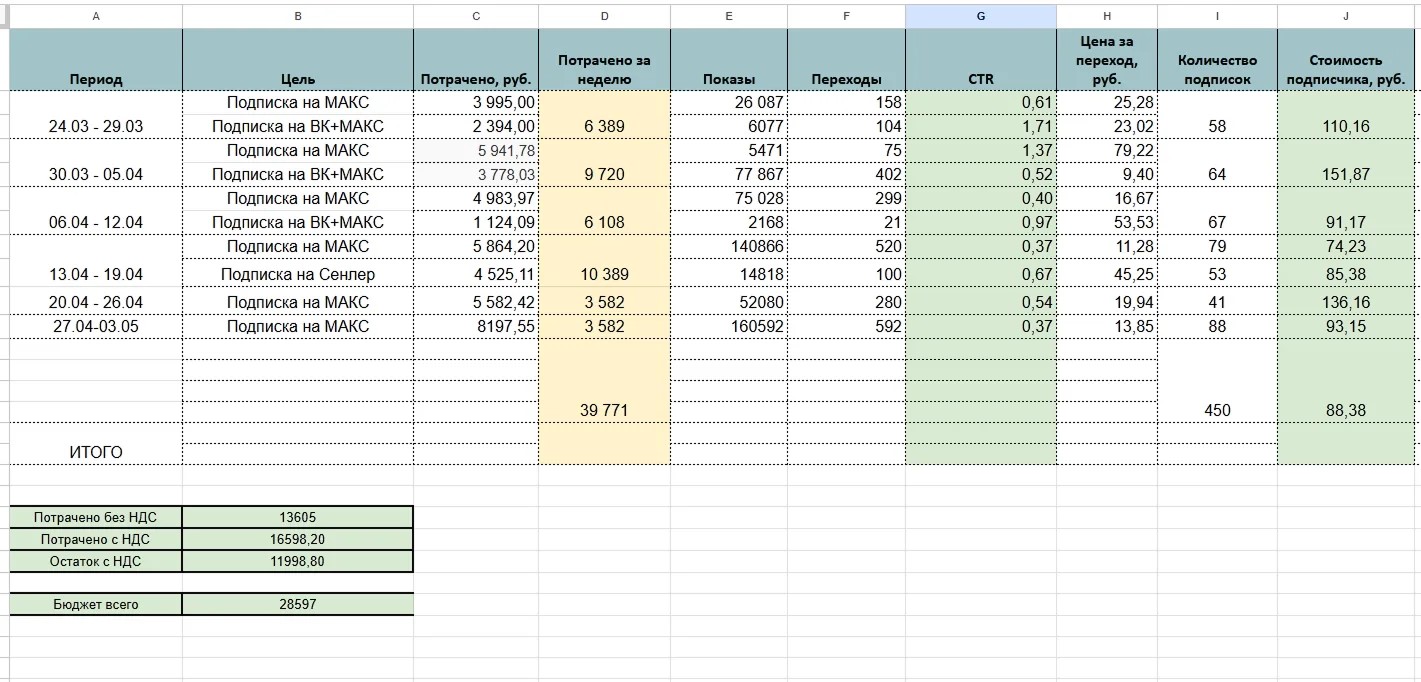Screen dimensions: 1421x682
Task: Select column J header
Action: [x=1346, y=16]
